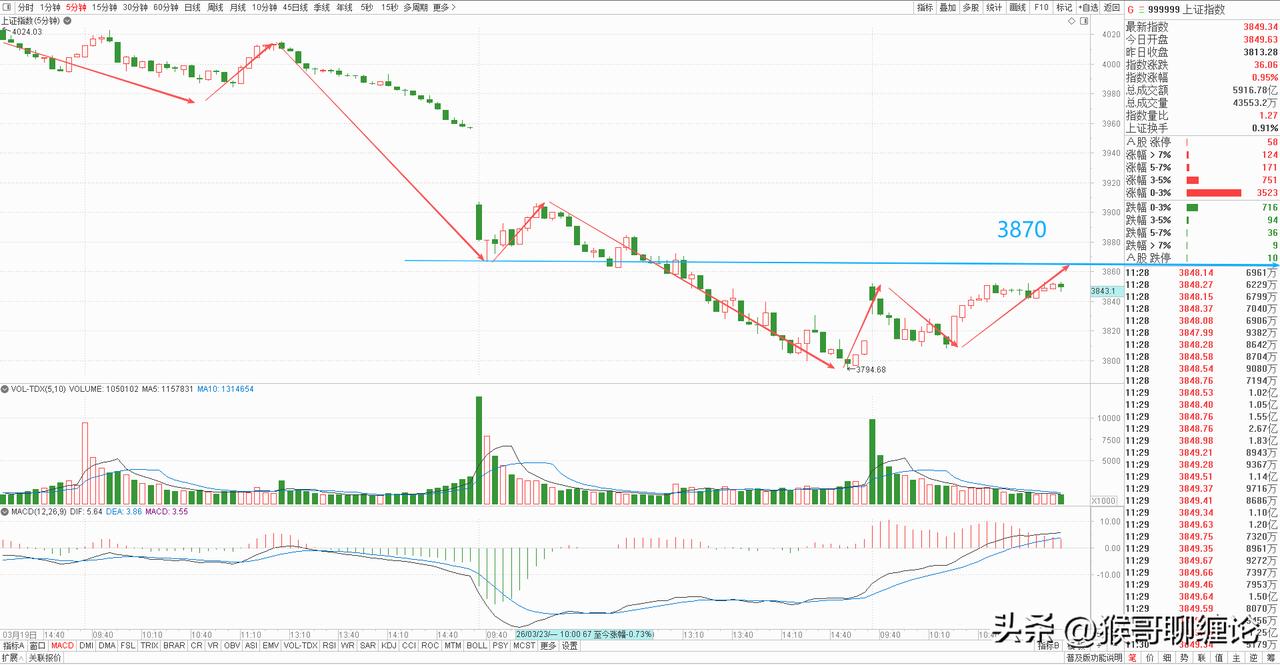Click the 指标A tab at bottom left
Viewport: 1280px width, 665px height.
click(13, 645)
